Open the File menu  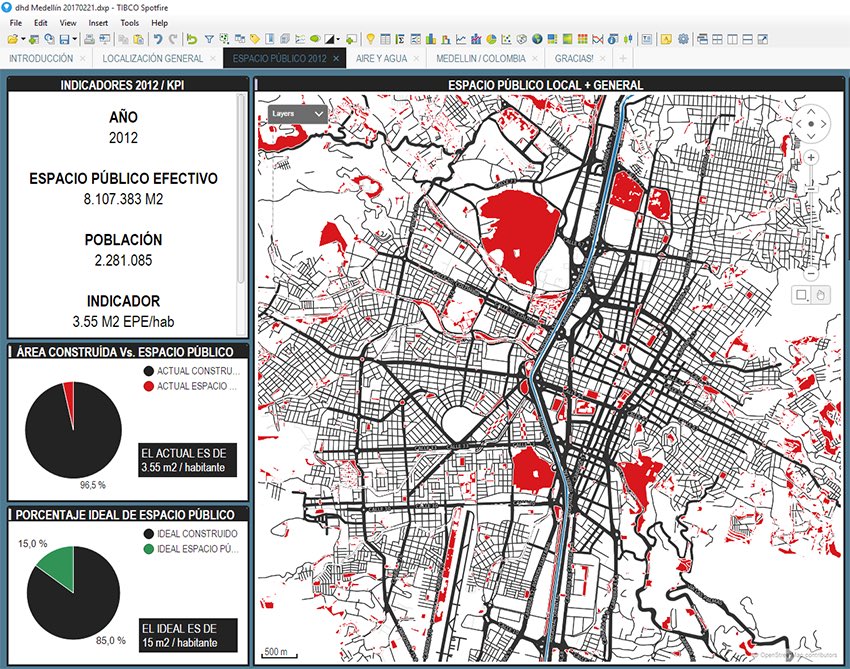(x=16, y=23)
